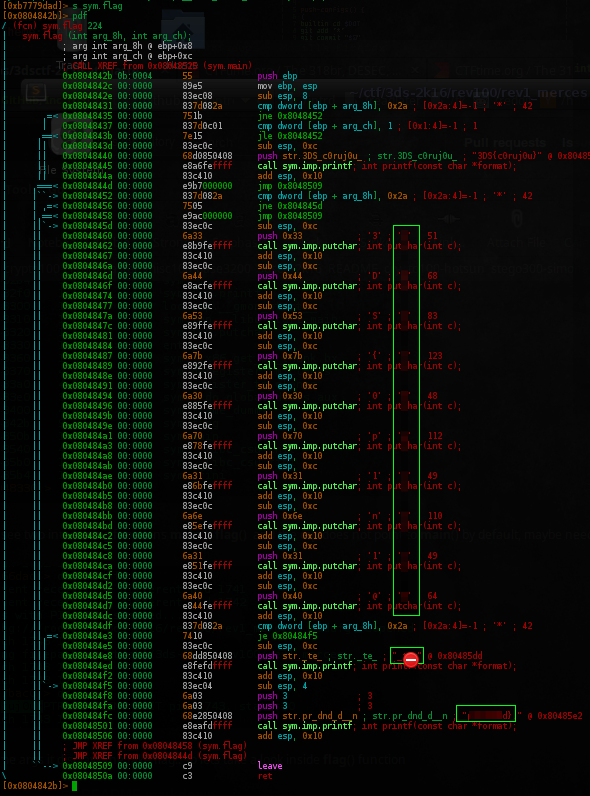Click the faint CTFtime.org tab in background
Viewport: 590px width, 796px height.
(x=513, y=71)
